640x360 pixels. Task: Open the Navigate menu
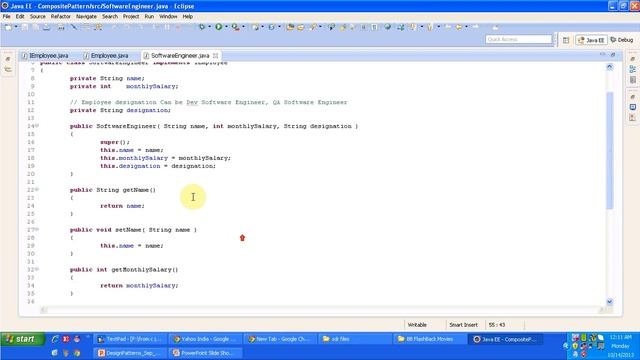[86, 16]
